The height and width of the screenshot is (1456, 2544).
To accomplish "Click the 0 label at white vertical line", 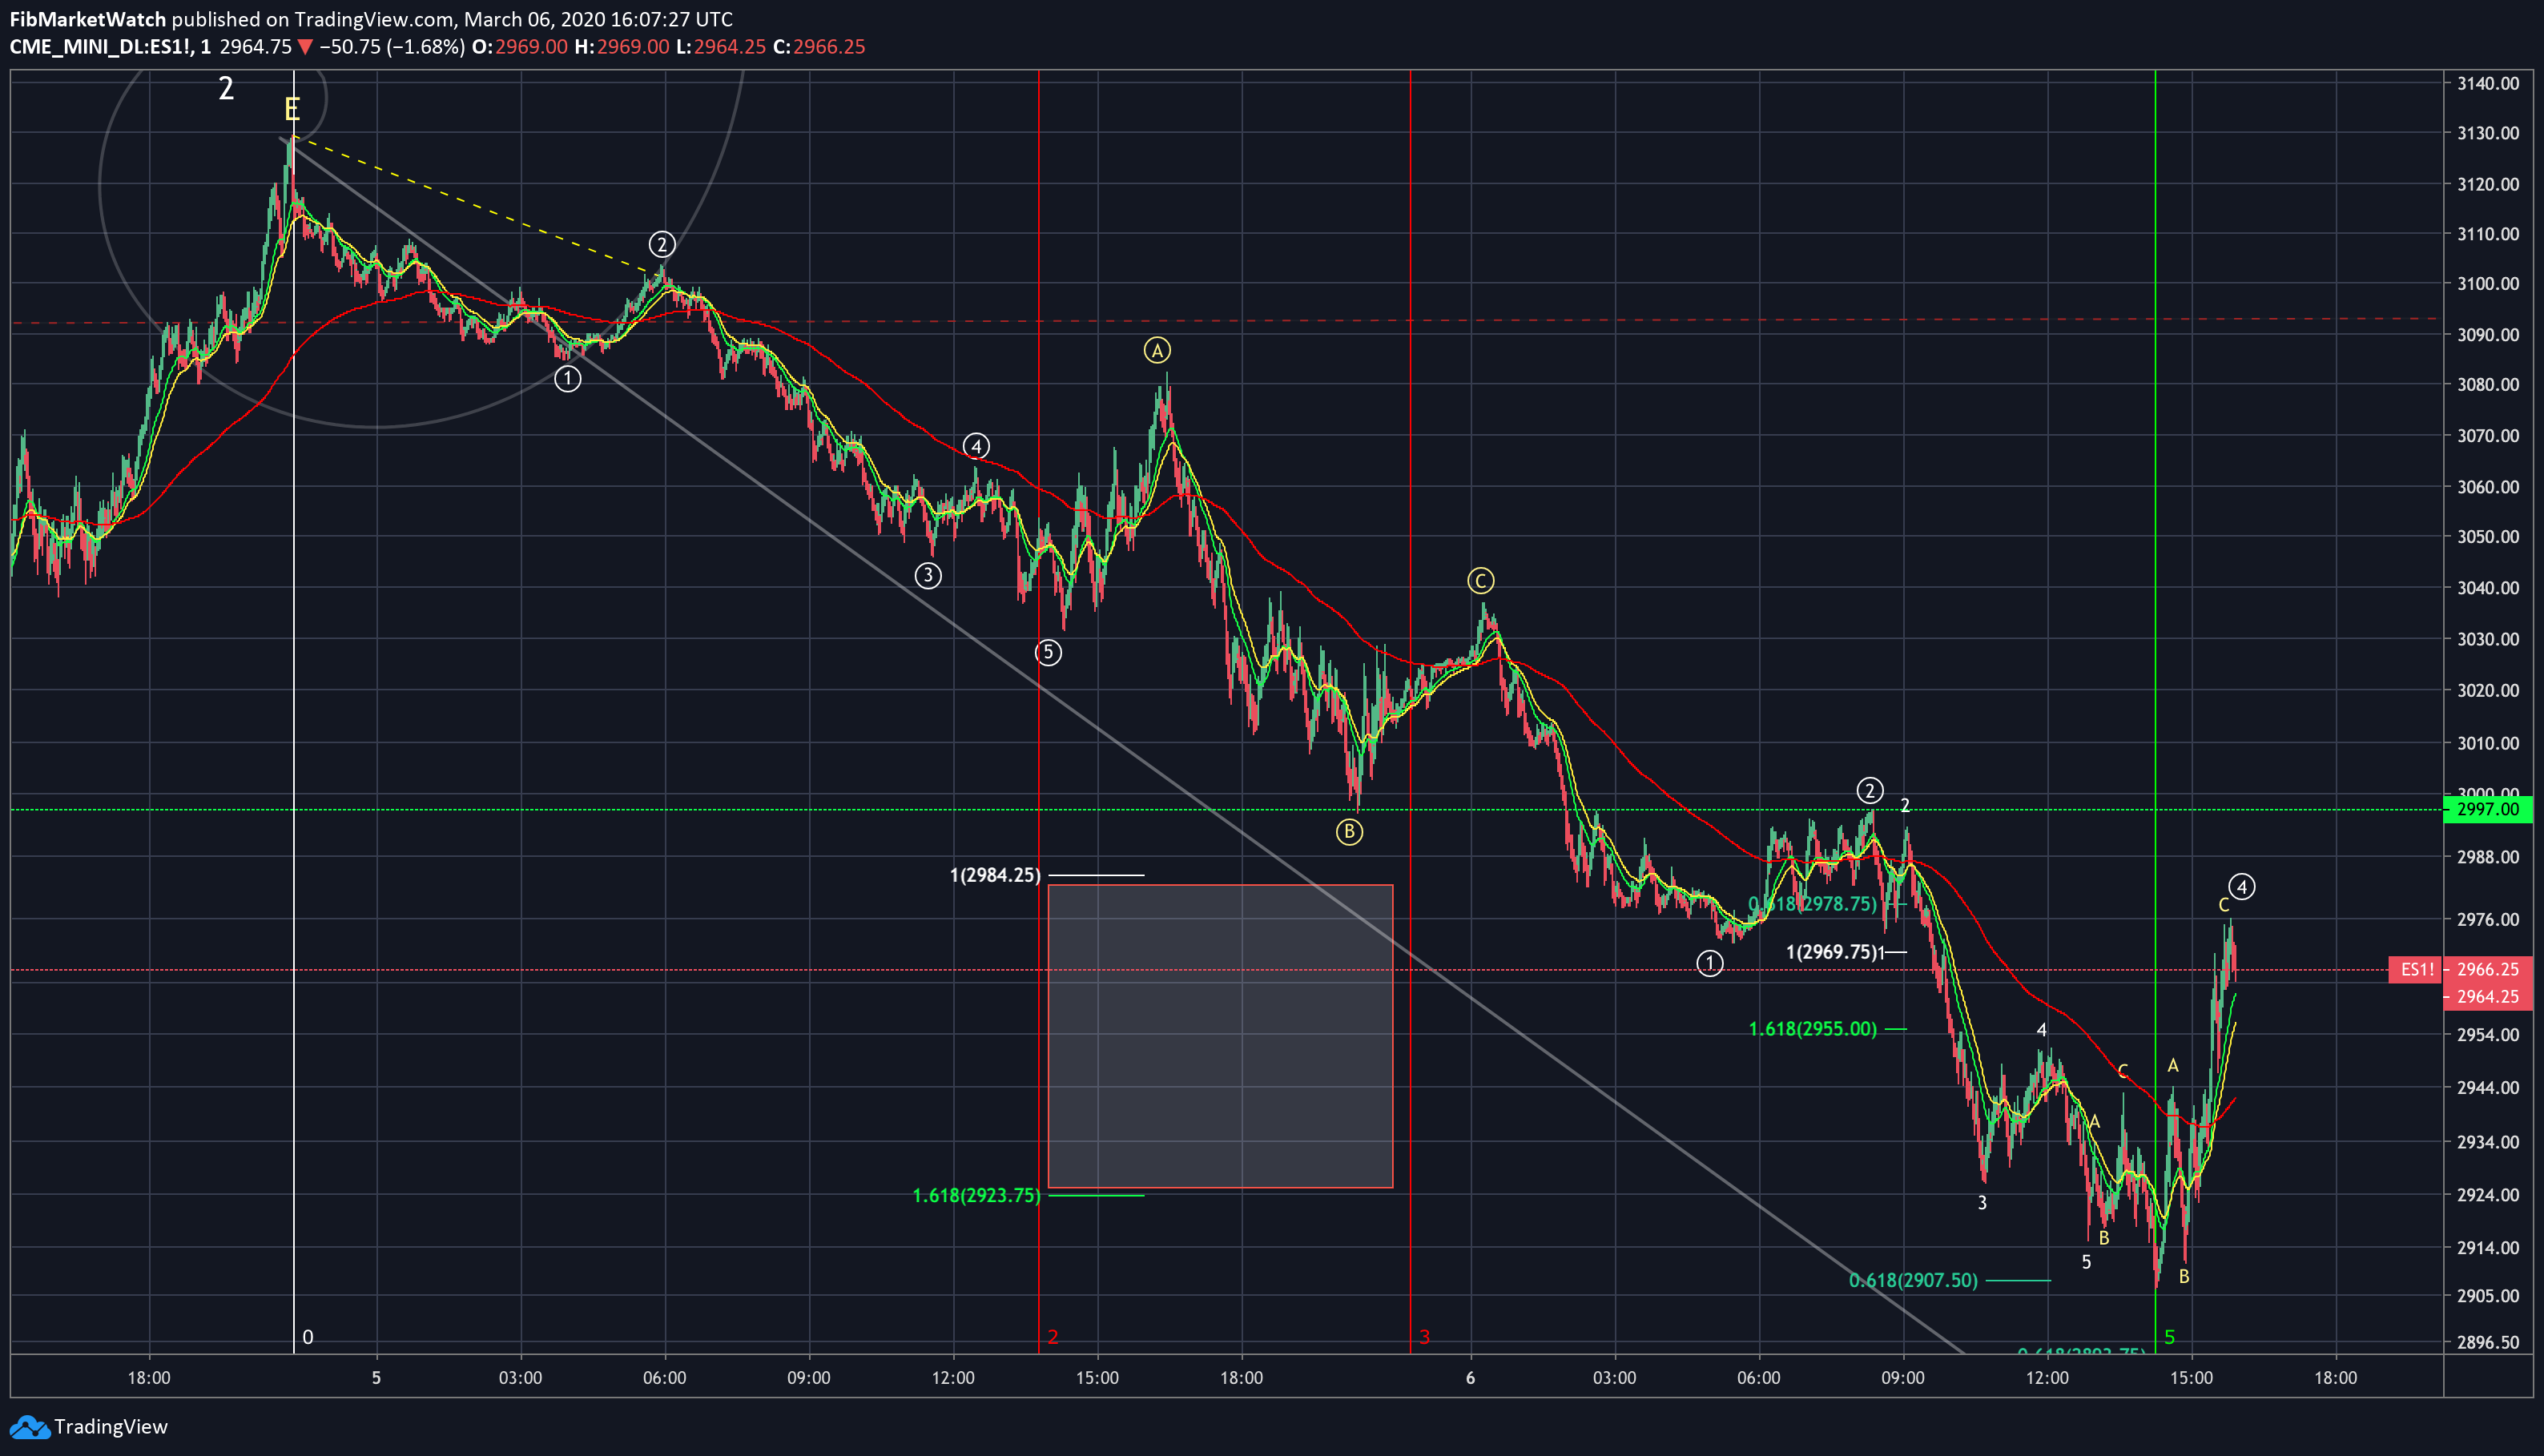I will 307,1337.
